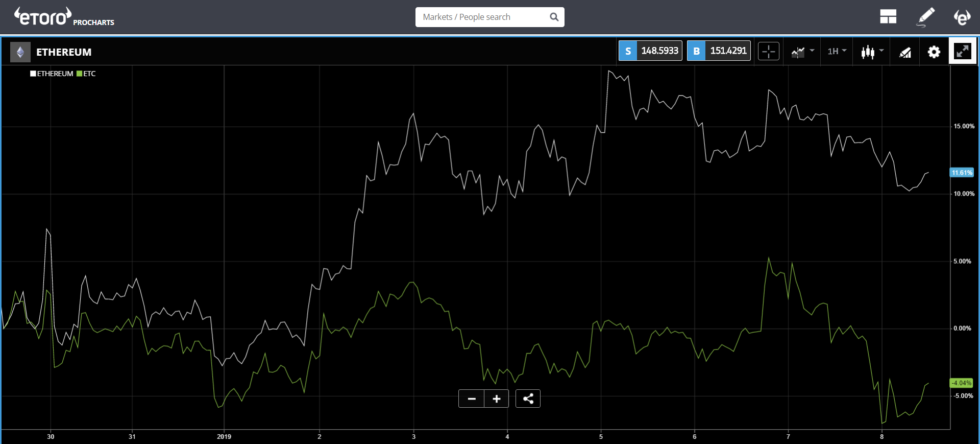Zoom in the chart with plus button
The height and width of the screenshot is (444, 980).
click(496, 398)
